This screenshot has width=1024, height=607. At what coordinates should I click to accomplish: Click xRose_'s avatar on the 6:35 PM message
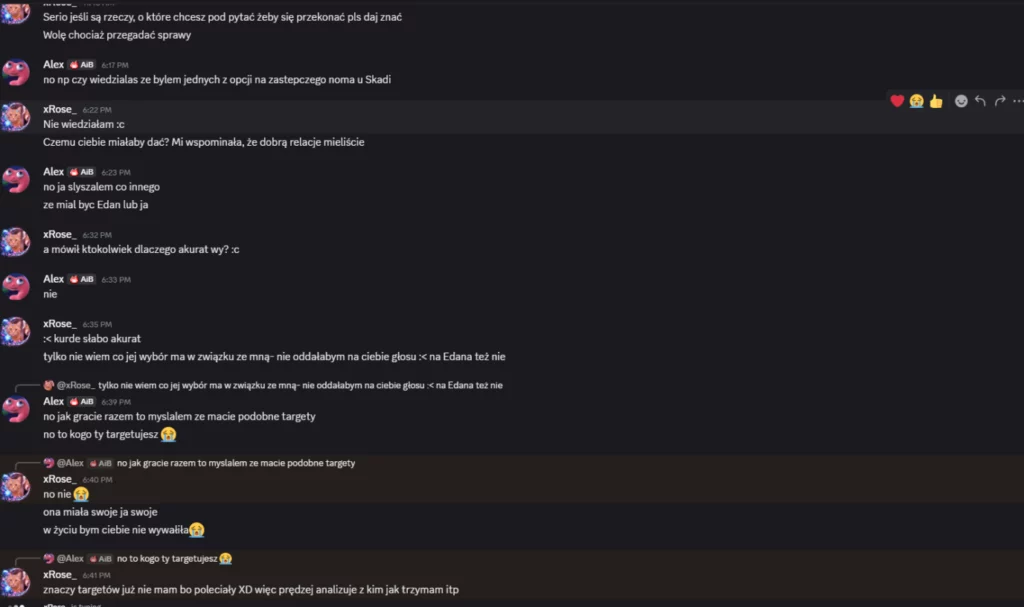(x=16, y=332)
